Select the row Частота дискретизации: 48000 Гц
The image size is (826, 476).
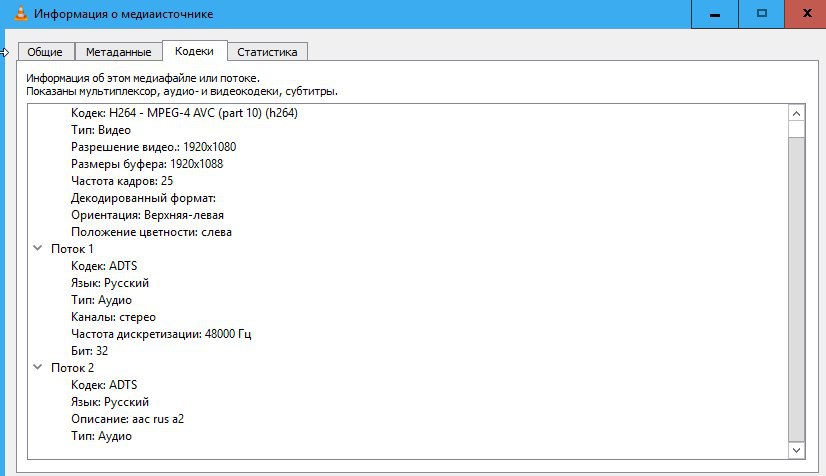pos(161,334)
